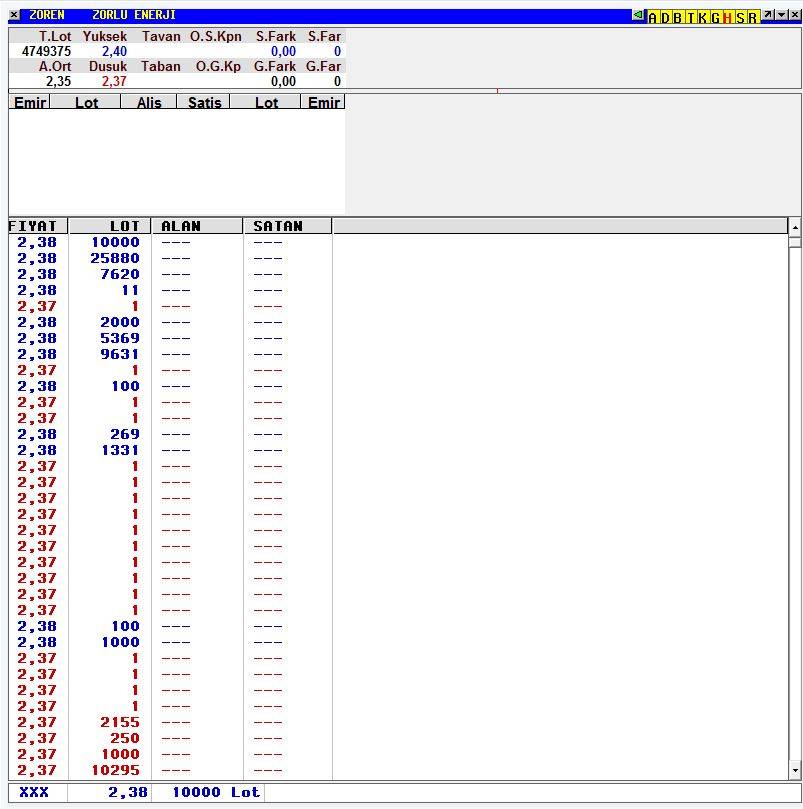Select the yellow R toolbar button
Screen dimensions: 803x809
[752, 18]
